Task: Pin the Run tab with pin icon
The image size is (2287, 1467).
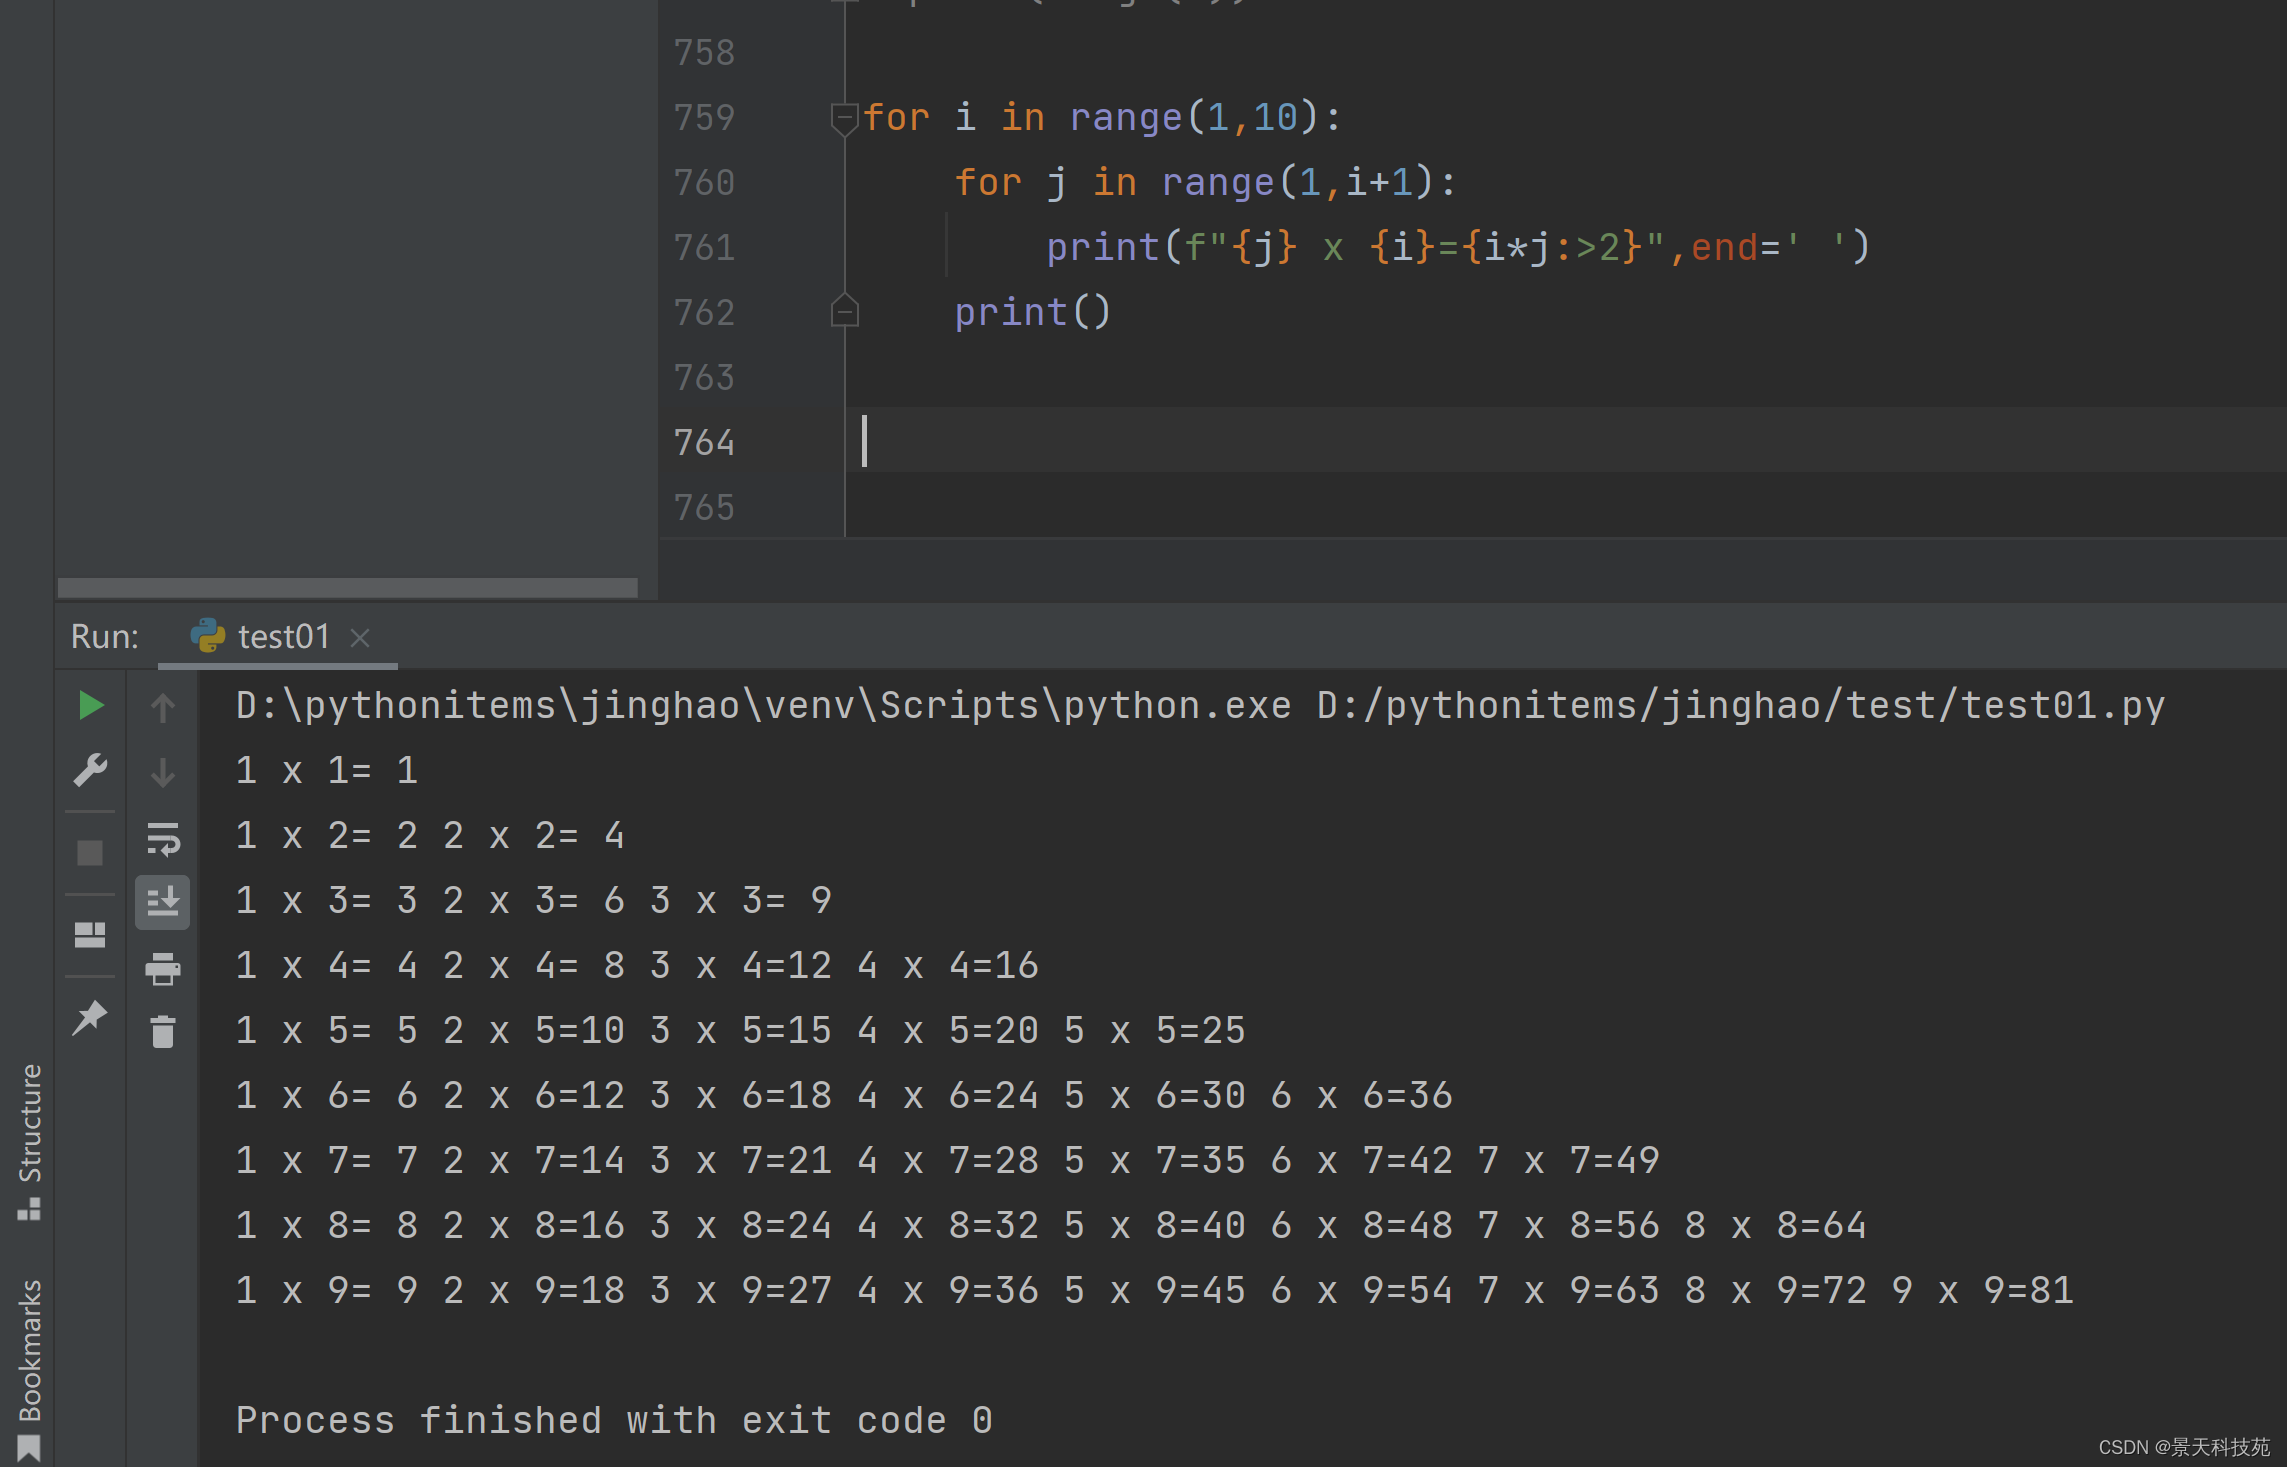Action: (90, 1017)
